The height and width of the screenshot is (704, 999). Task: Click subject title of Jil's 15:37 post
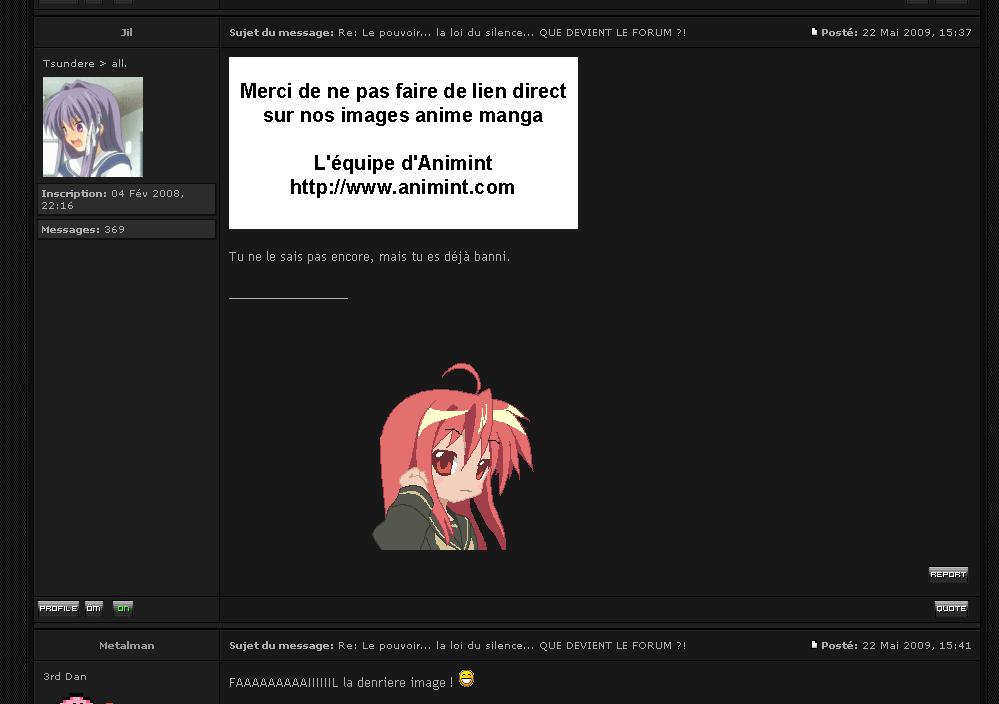(511, 32)
